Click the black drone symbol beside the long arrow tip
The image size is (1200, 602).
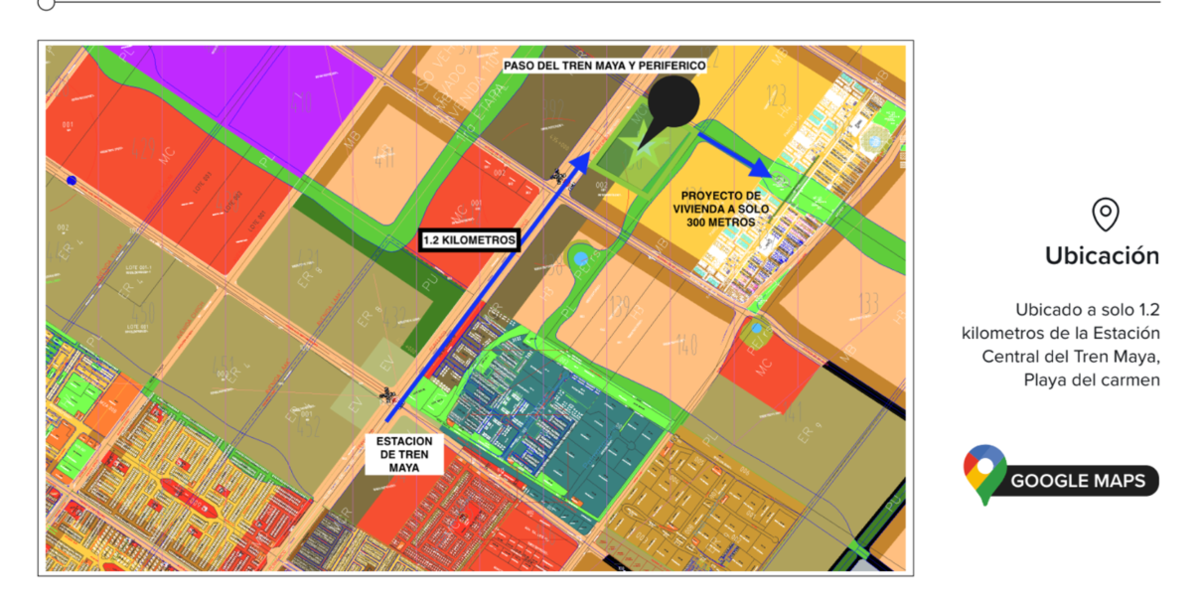pyautogui.click(x=558, y=177)
